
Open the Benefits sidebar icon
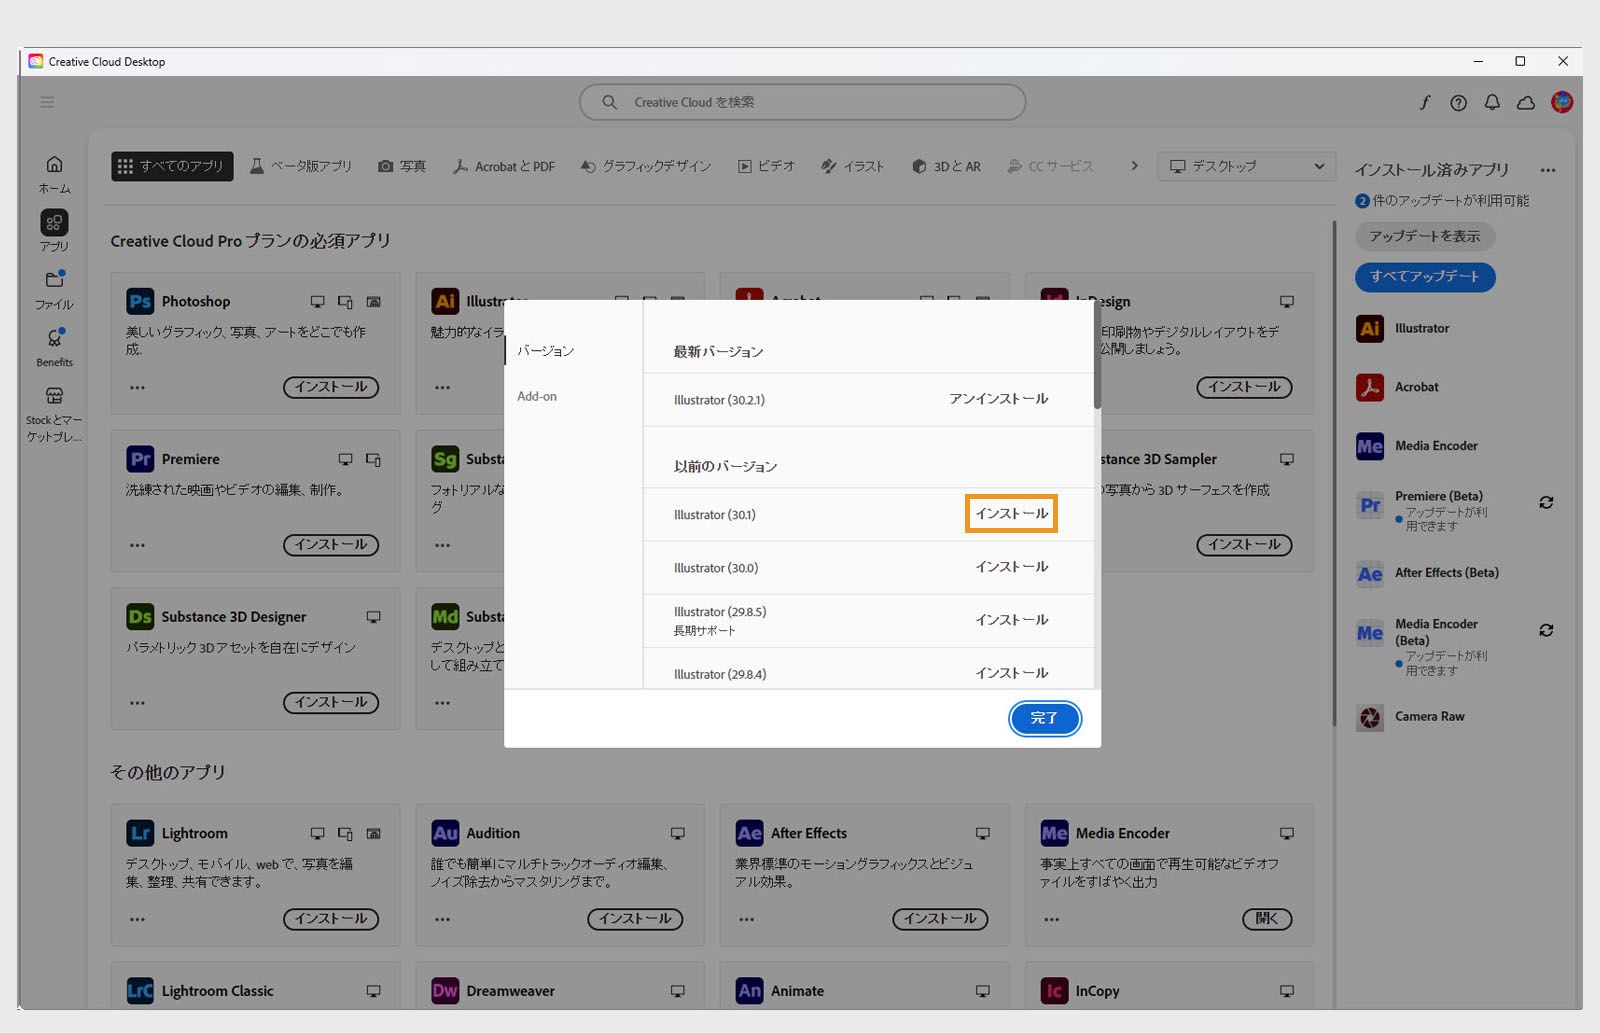pyautogui.click(x=54, y=340)
